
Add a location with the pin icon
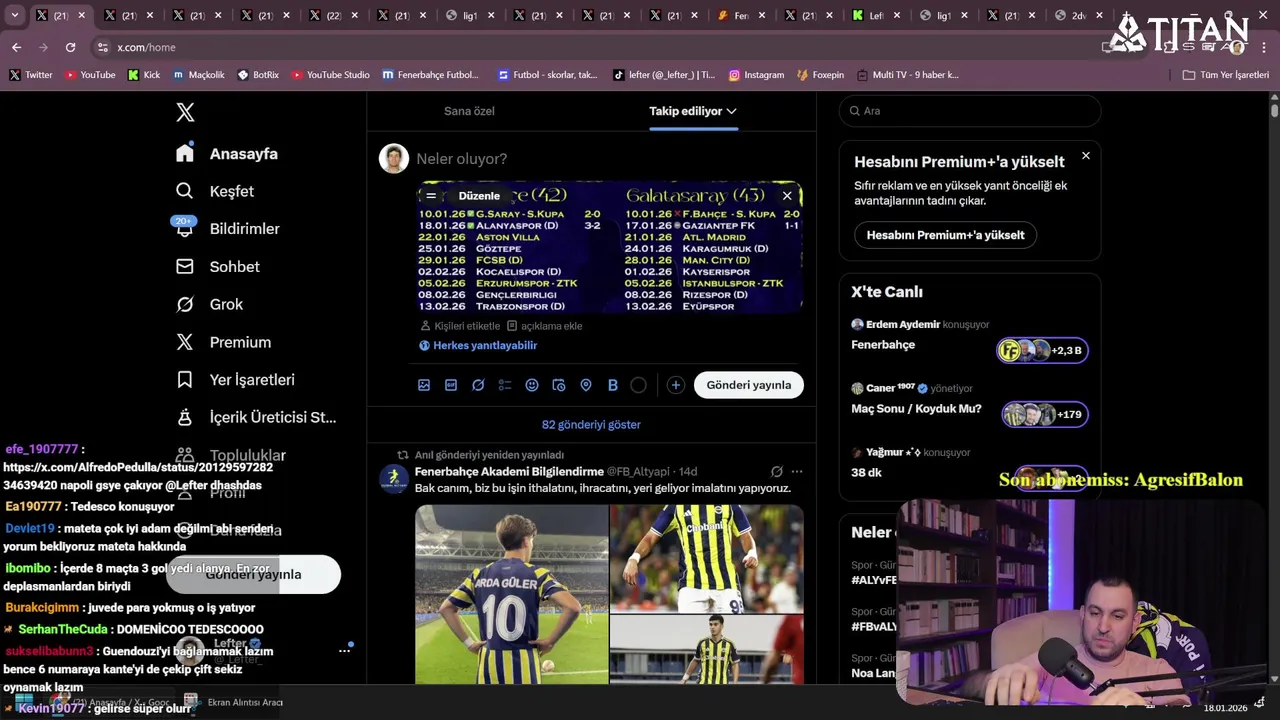pos(586,385)
